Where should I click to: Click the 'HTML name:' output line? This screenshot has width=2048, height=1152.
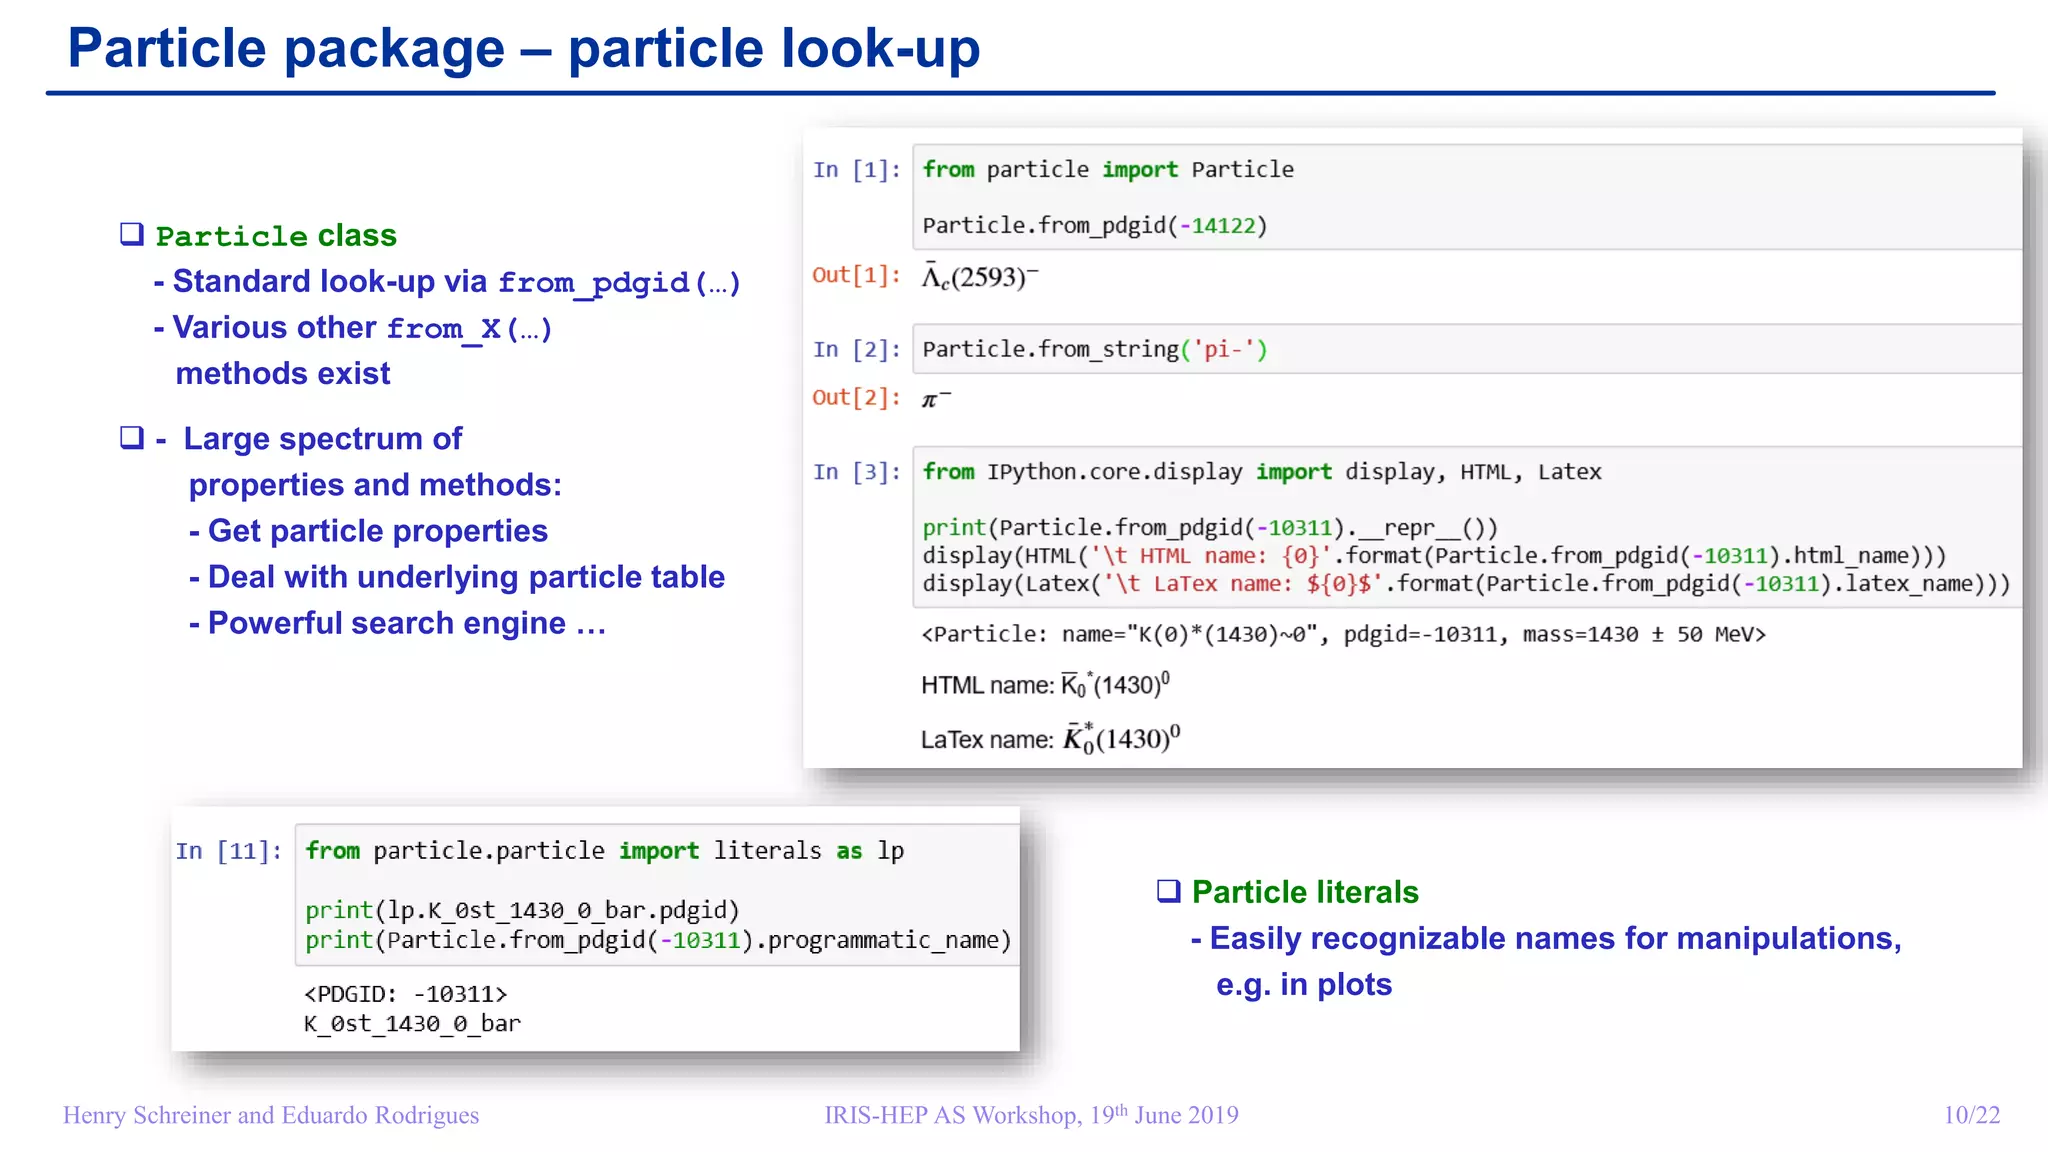(x=1045, y=684)
